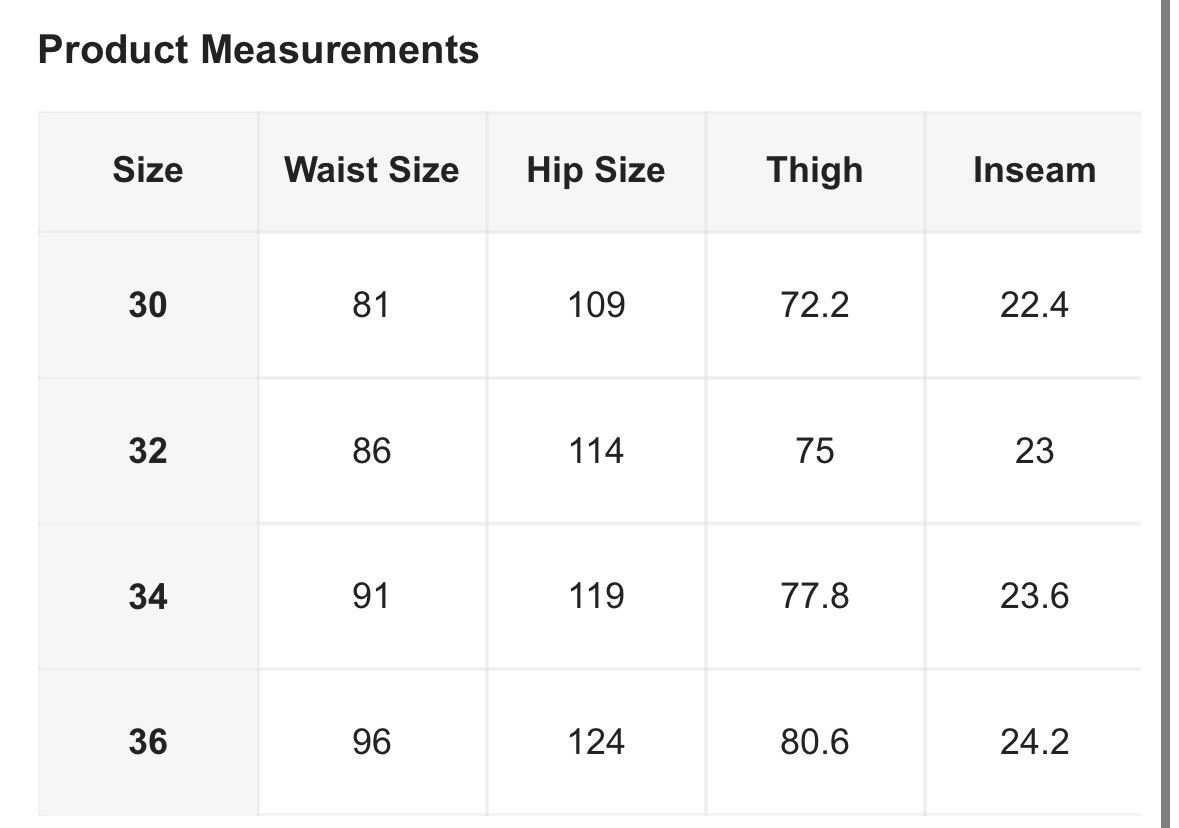Viewport: 1179px width, 828px height.
Task: Click the Product Measurements heading
Action: coord(258,50)
